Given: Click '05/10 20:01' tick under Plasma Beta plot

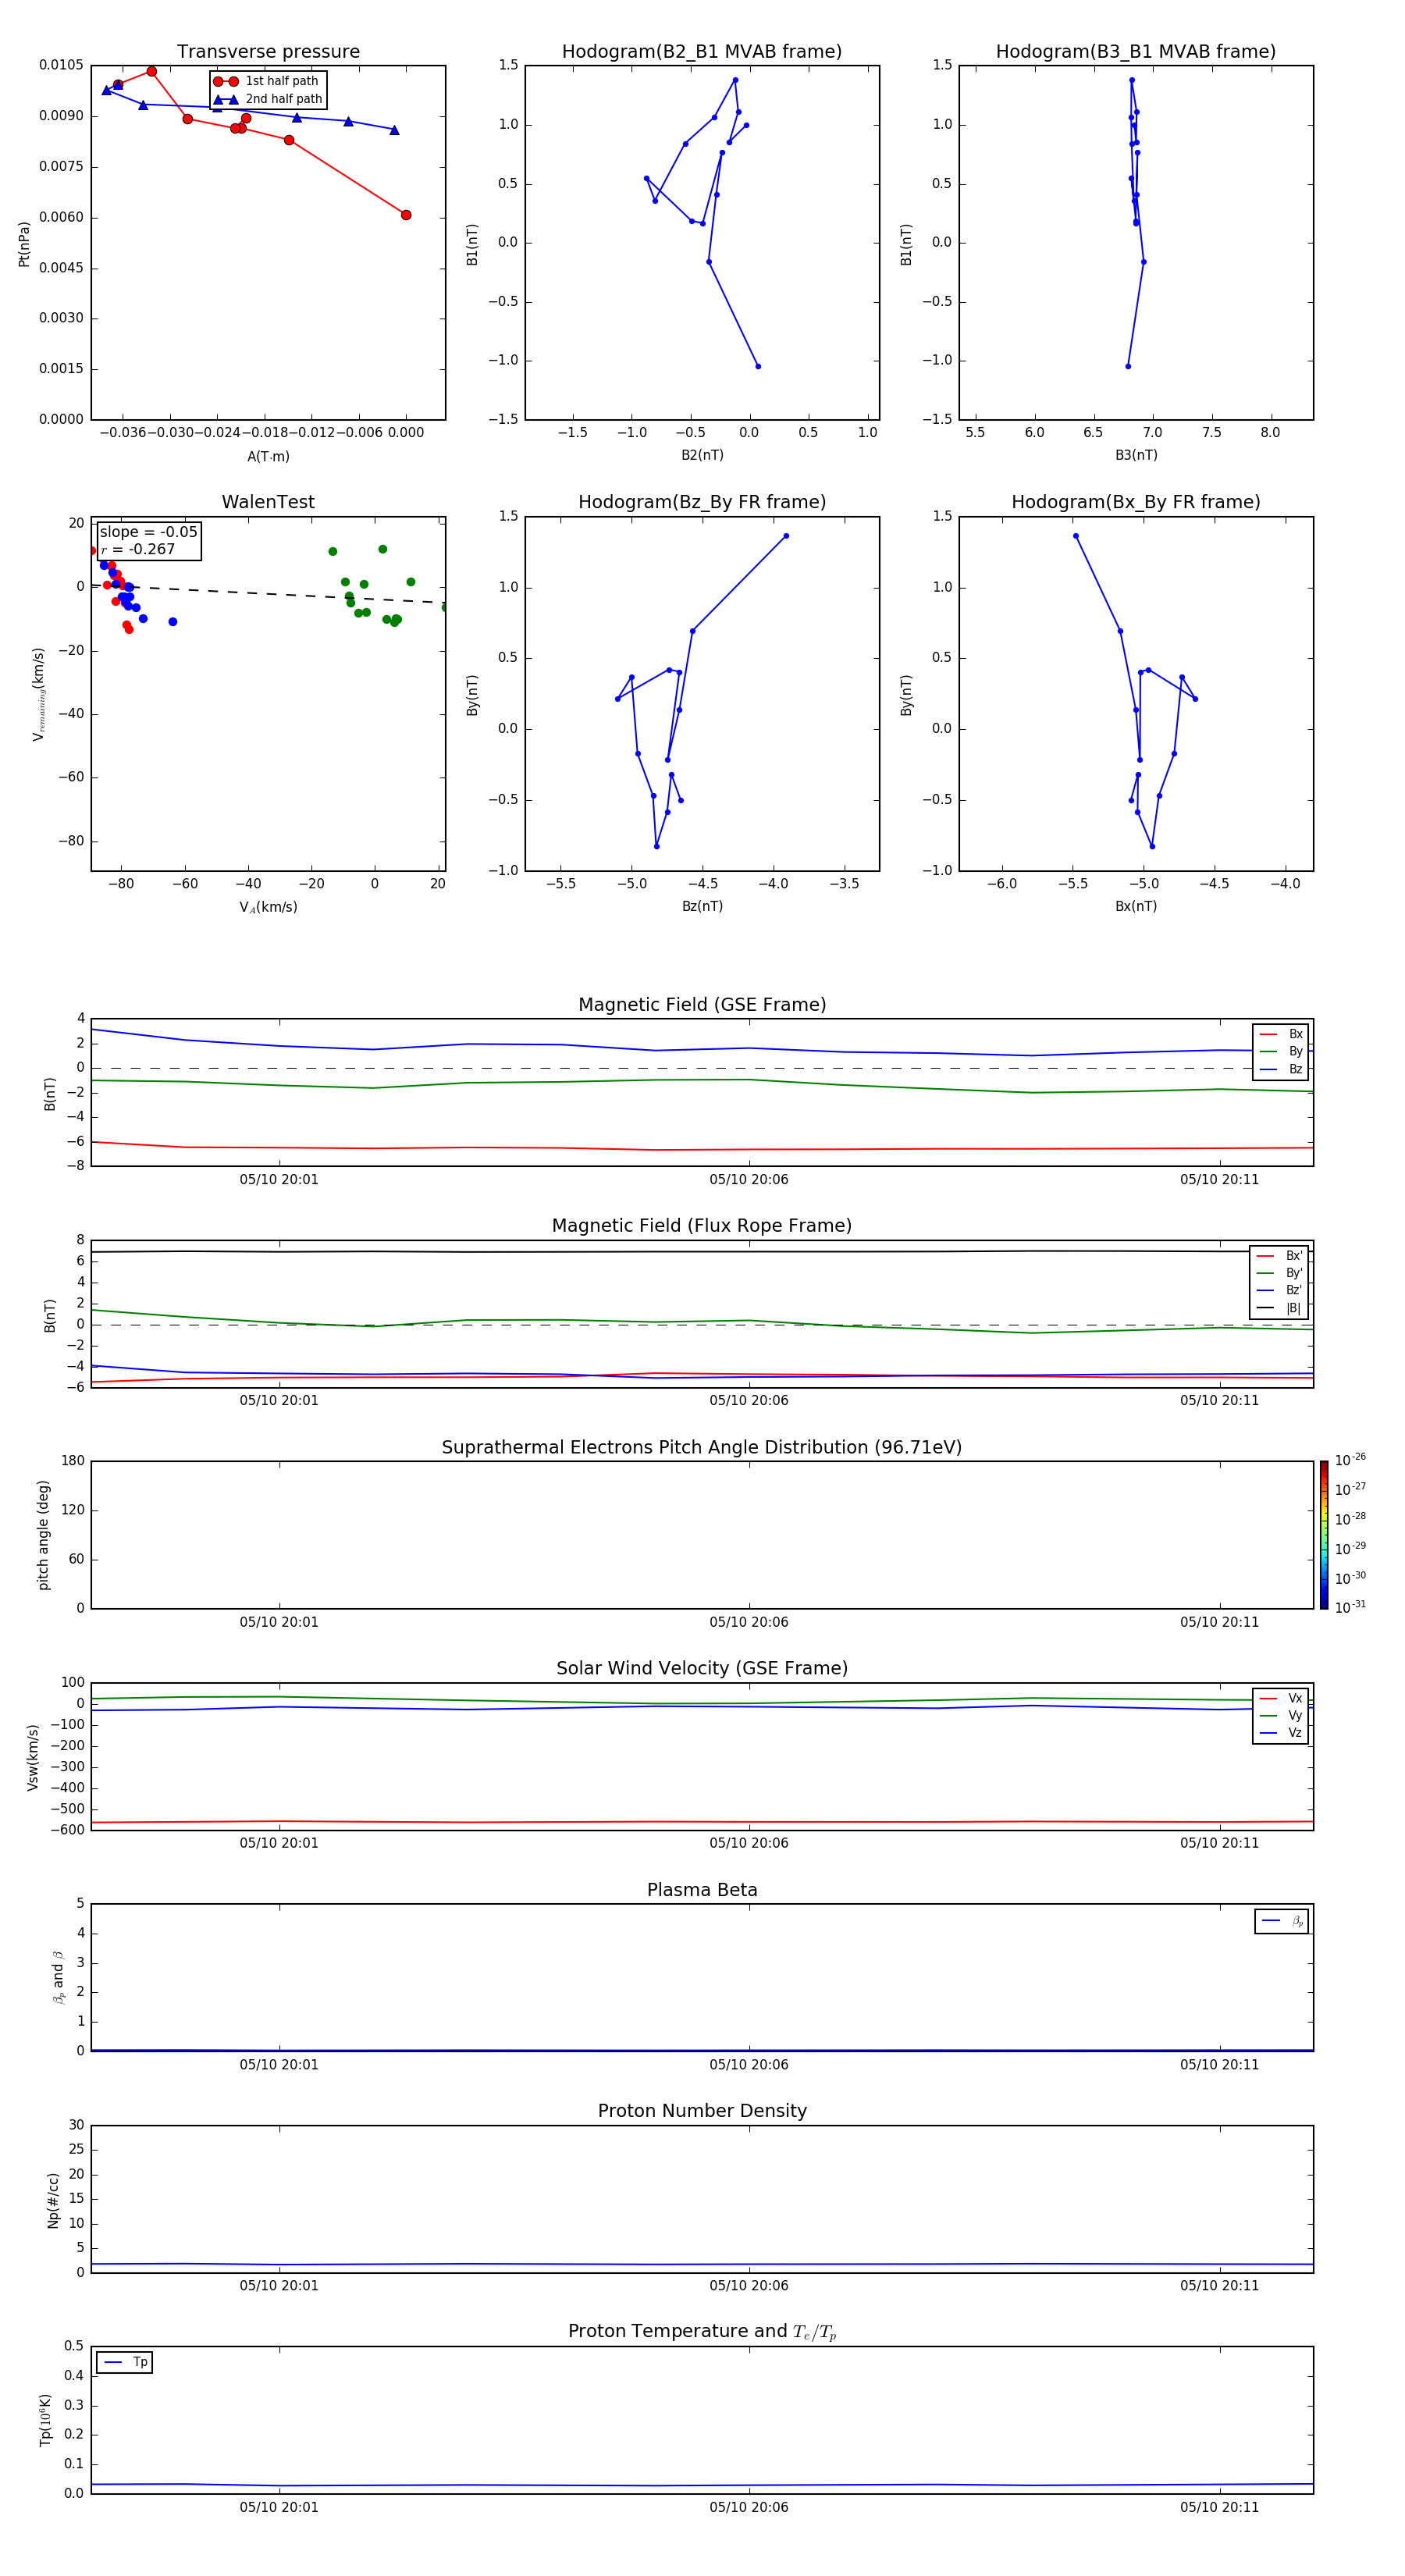Looking at the screenshot, I should click(279, 2065).
